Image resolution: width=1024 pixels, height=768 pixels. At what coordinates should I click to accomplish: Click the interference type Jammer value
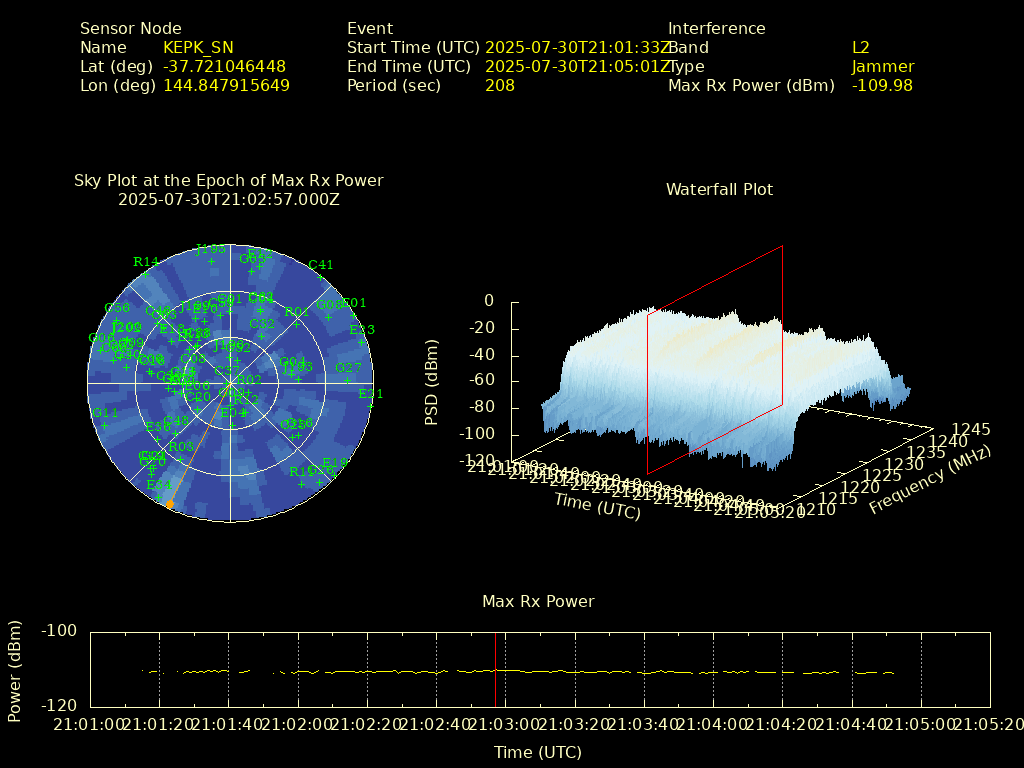(x=883, y=67)
